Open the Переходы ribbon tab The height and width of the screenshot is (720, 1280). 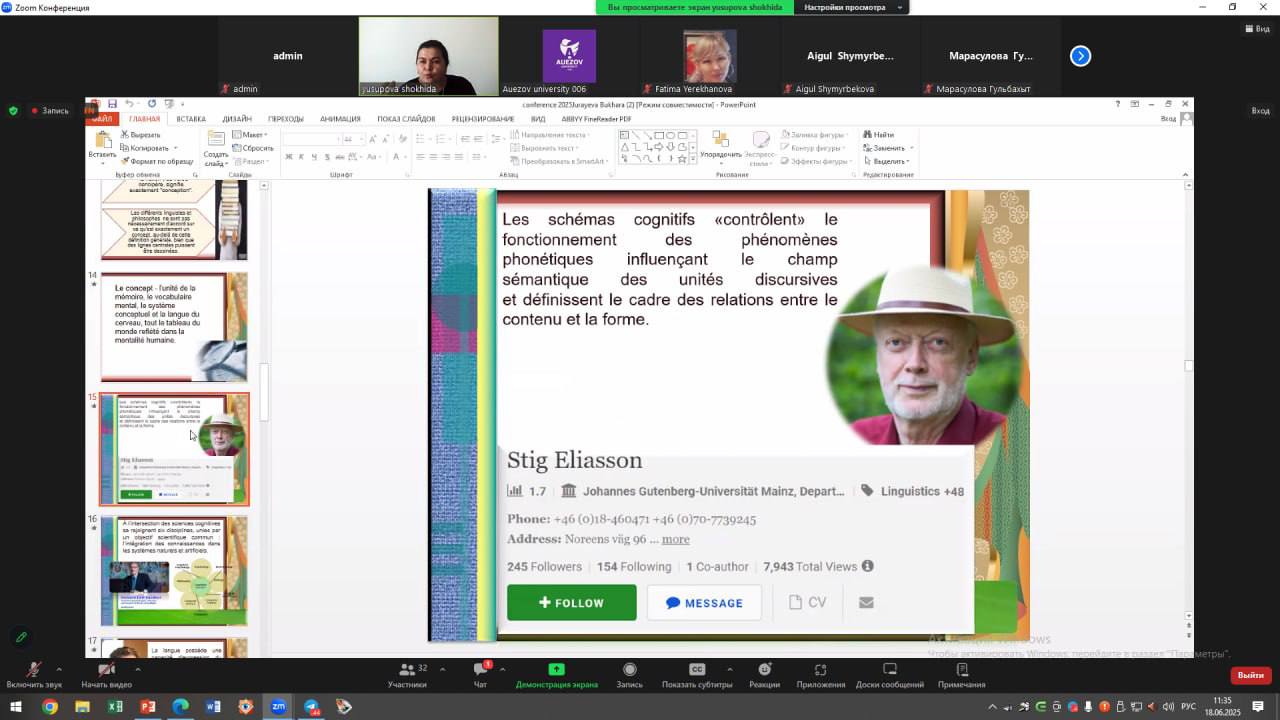tap(286, 119)
